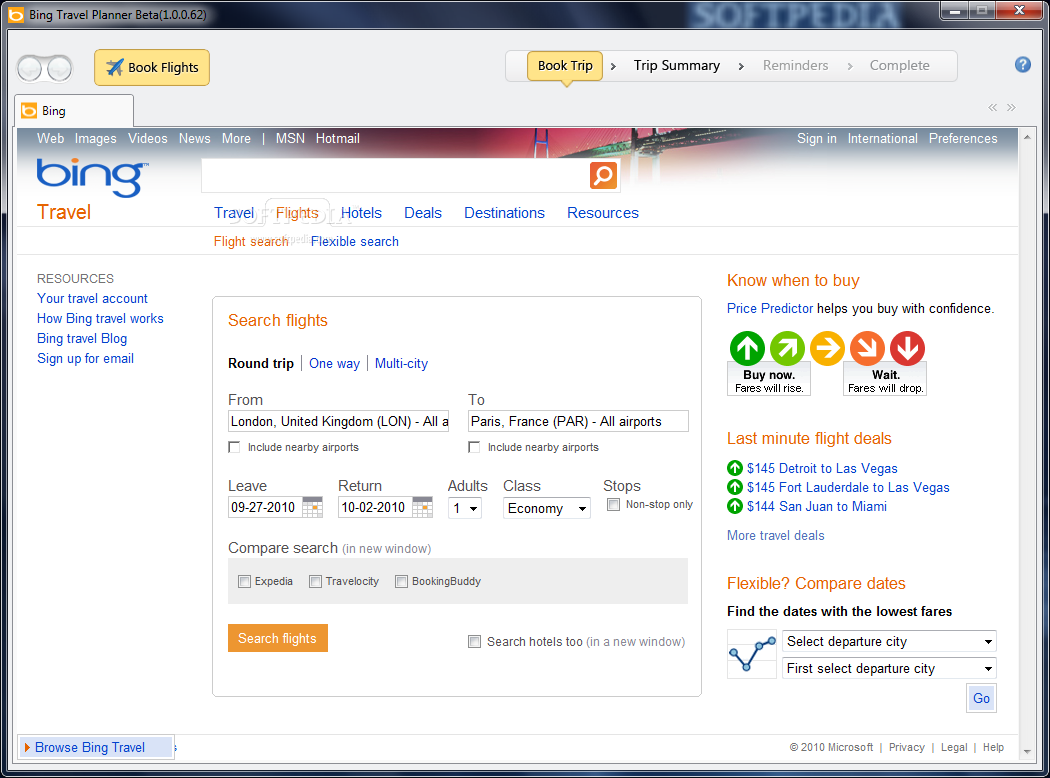Click the Bing logo

tap(92, 177)
